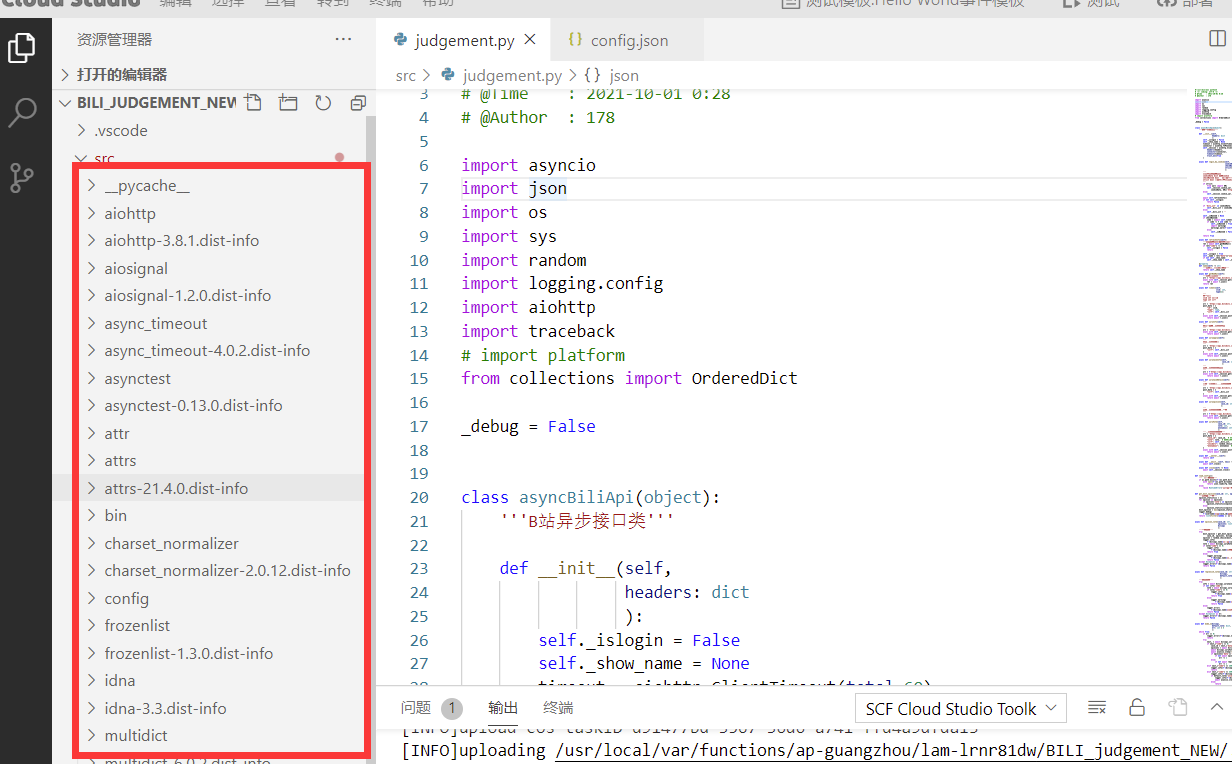Click the New Folder icon in Explorer
The image size is (1232, 764).
pyautogui.click(x=288, y=101)
